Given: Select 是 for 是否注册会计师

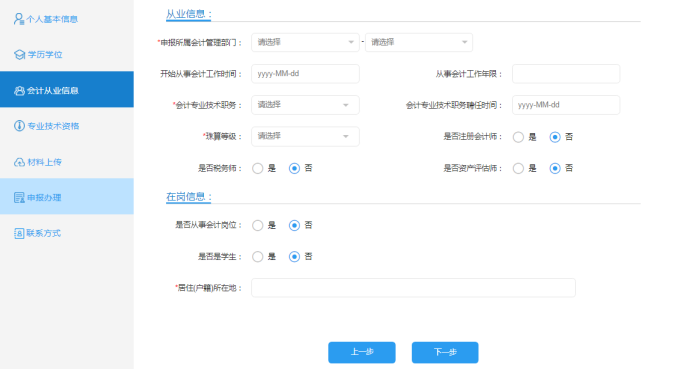Looking at the screenshot, I should 518,137.
